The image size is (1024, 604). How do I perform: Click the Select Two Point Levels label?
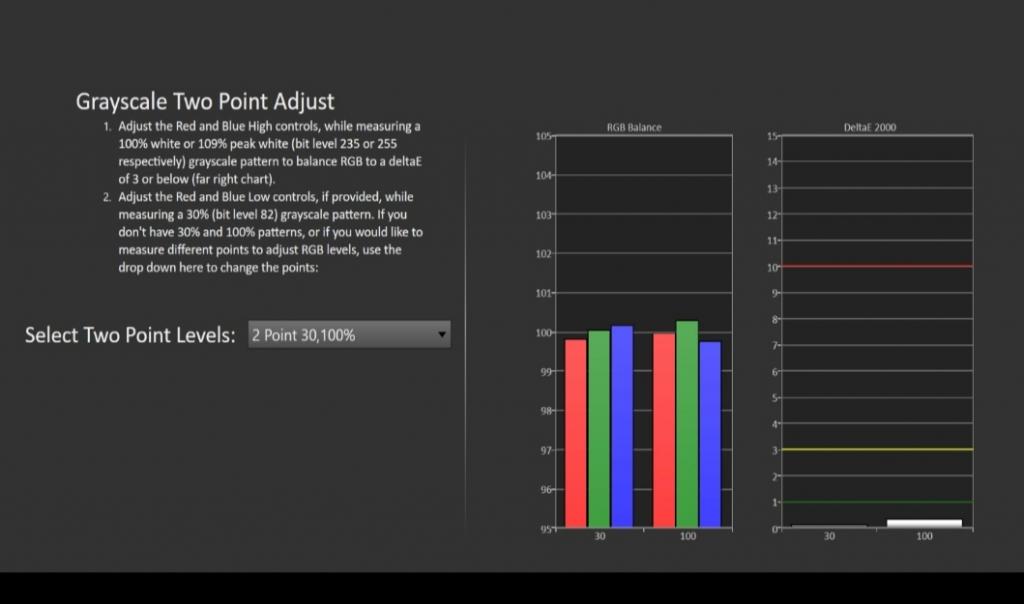tap(129, 335)
